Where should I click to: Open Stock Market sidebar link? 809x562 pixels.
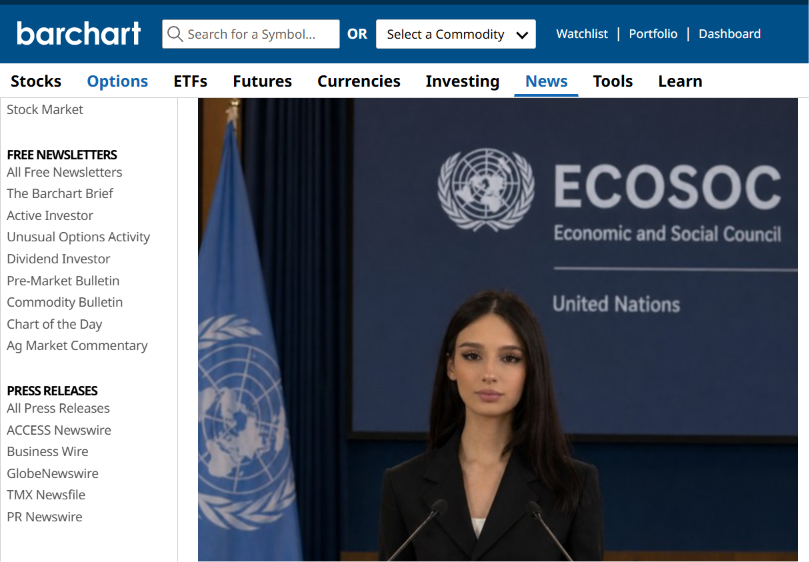[45, 109]
